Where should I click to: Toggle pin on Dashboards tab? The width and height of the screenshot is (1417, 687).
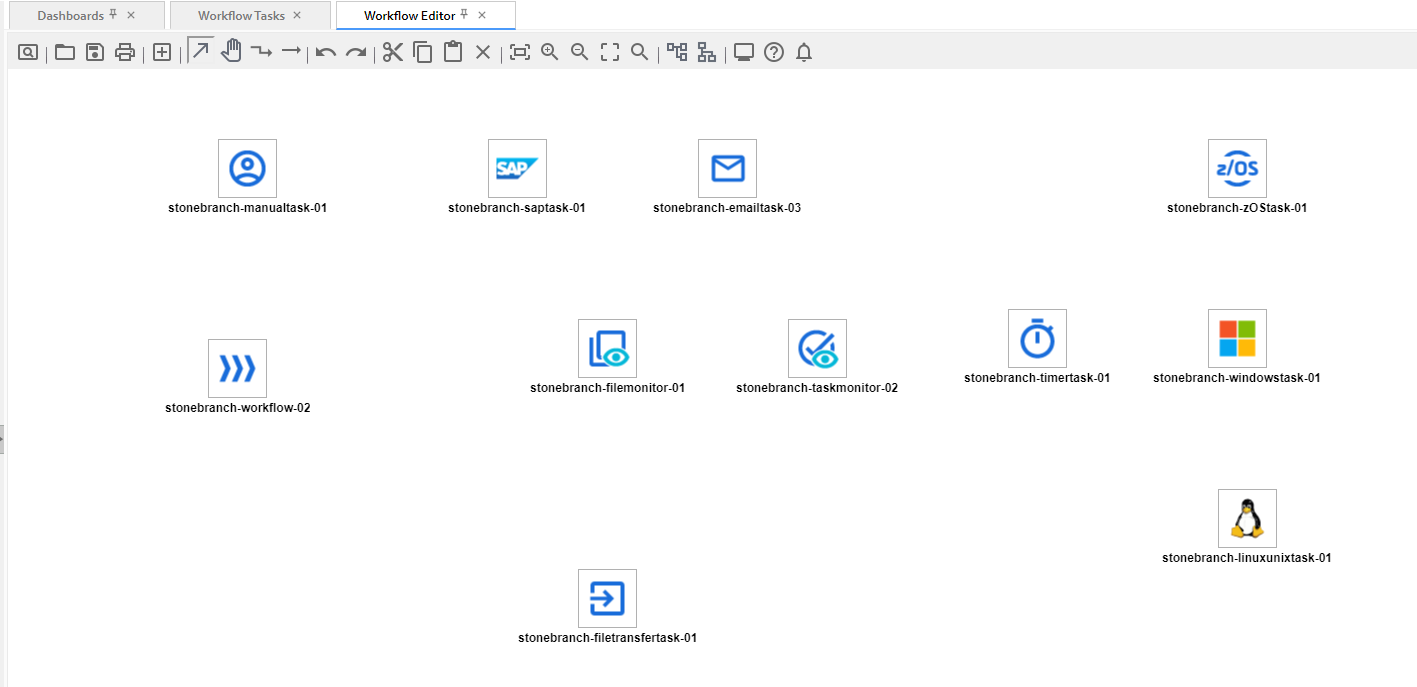coord(113,15)
